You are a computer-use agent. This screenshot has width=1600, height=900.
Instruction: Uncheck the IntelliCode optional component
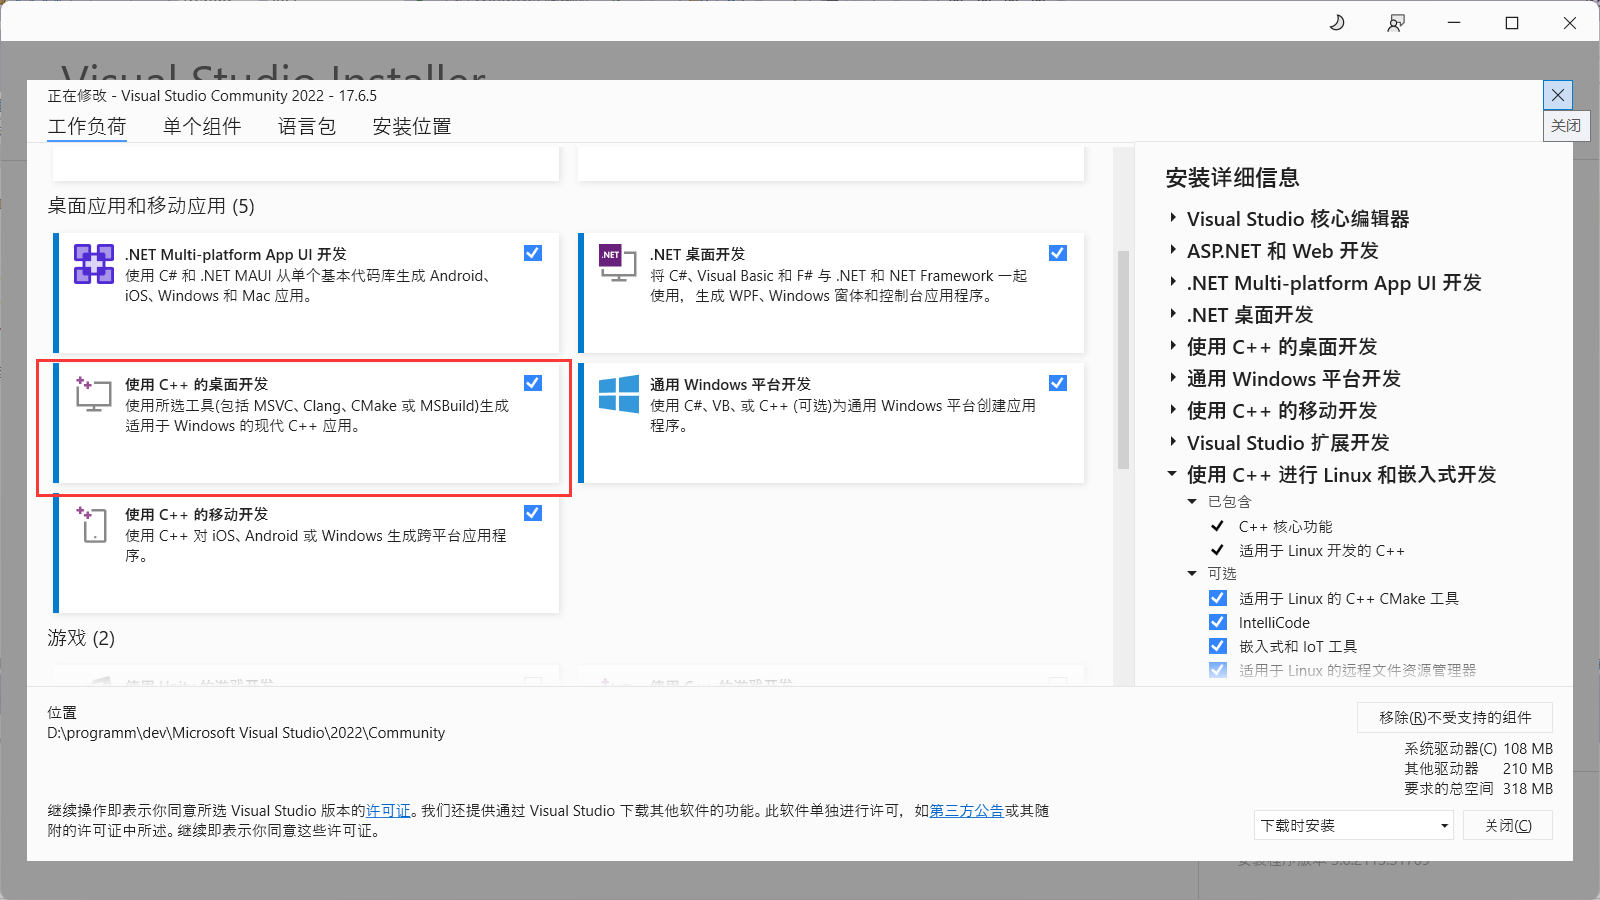(x=1218, y=622)
